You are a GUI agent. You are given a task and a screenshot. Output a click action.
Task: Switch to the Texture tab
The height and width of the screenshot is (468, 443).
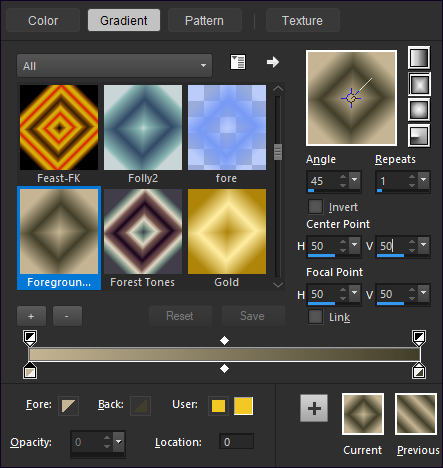click(x=302, y=21)
